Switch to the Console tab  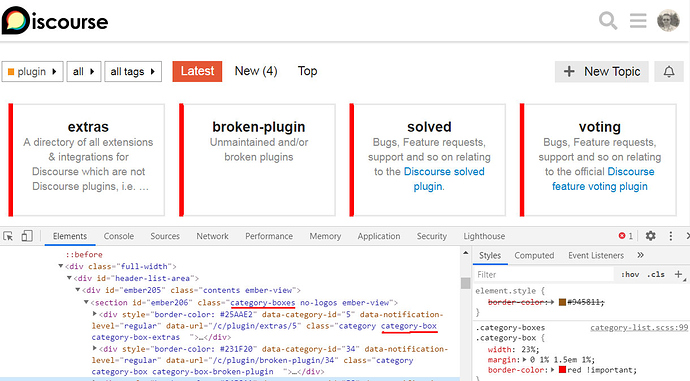(119, 236)
